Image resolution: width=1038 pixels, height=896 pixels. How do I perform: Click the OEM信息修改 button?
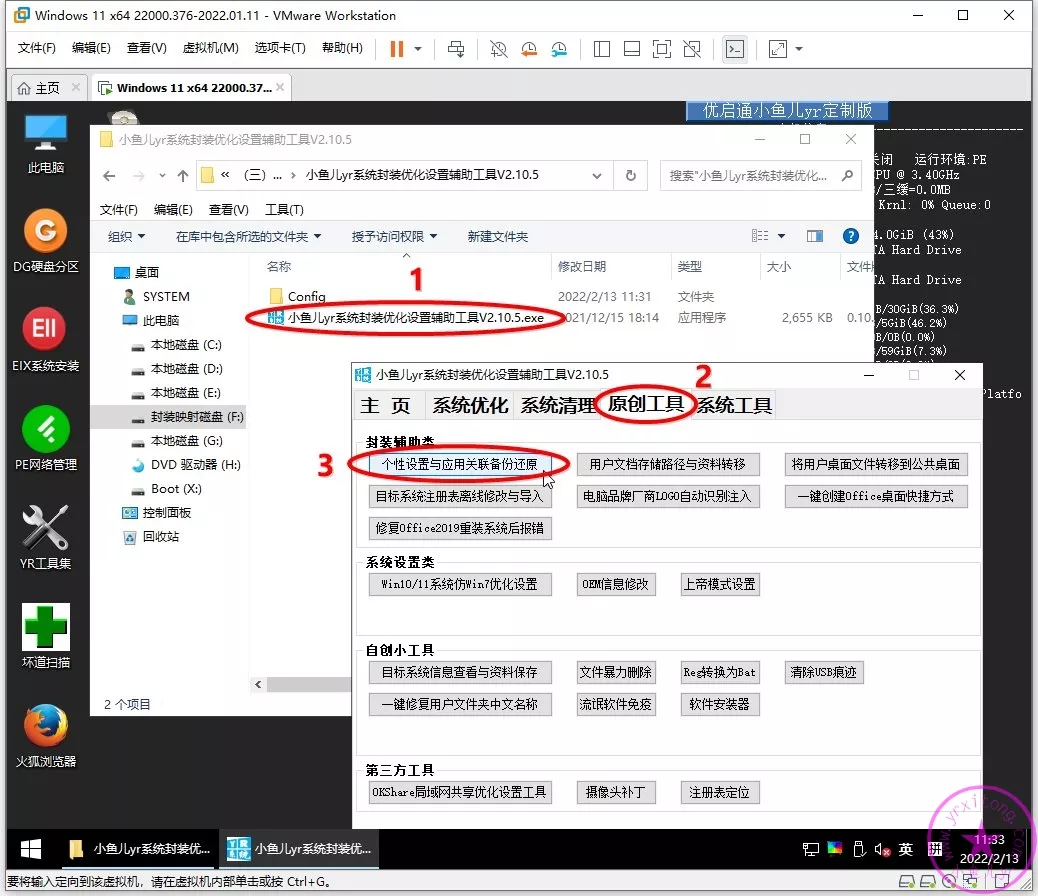[x=616, y=584]
